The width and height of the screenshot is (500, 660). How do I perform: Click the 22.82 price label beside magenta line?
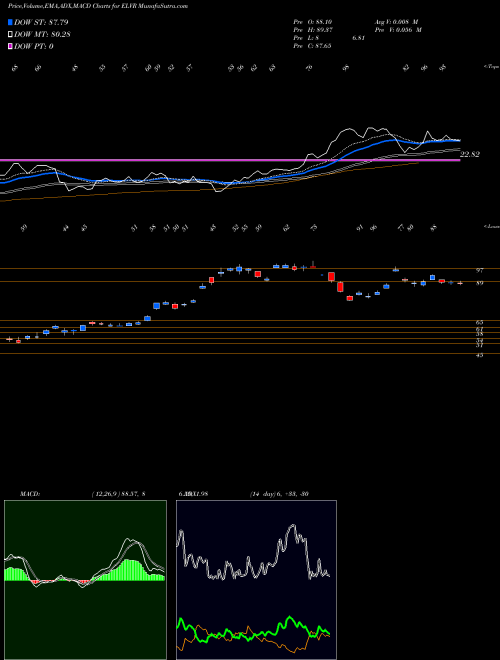click(470, 154)
